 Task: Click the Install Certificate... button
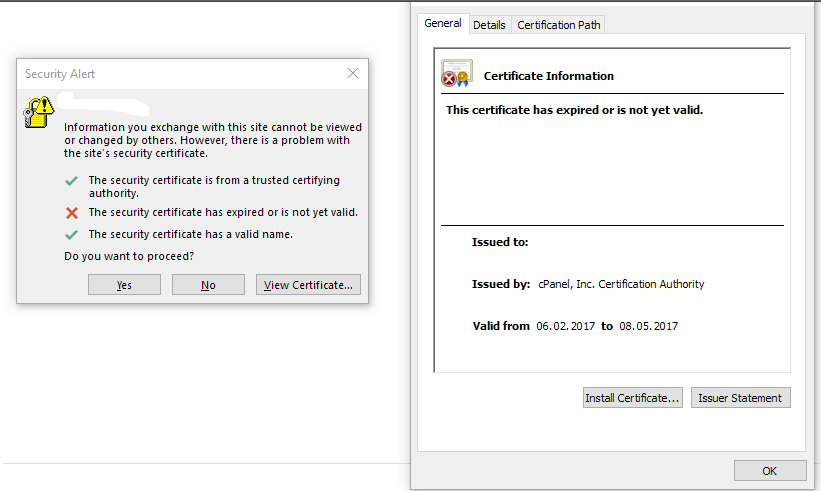[633, 398]
